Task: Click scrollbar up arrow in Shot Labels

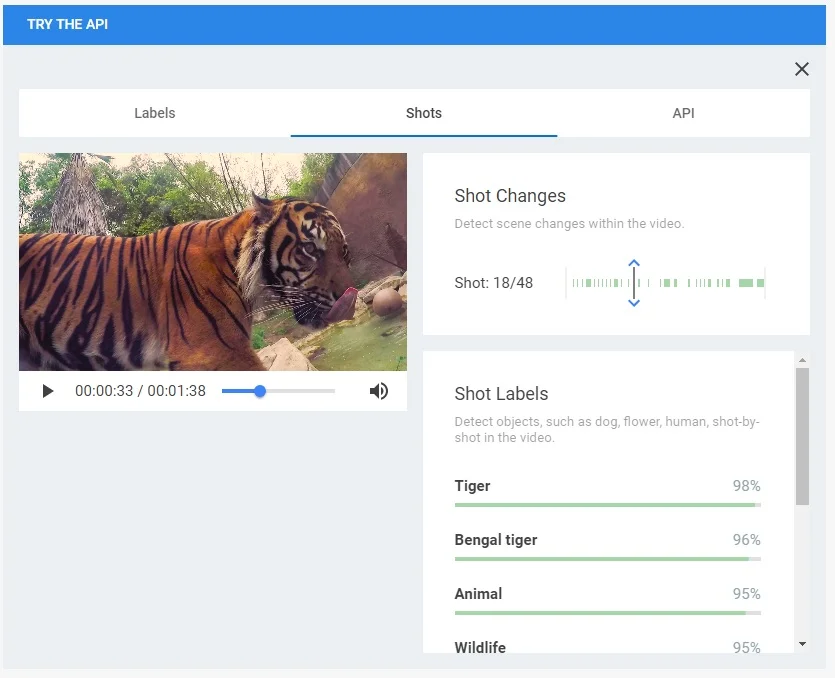Action: tap(803, 361)
